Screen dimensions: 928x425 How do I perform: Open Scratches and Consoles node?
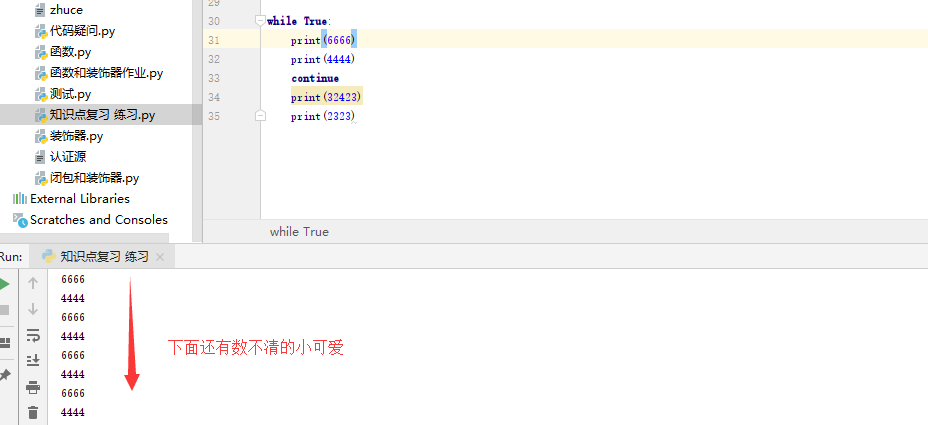point(99,220)
